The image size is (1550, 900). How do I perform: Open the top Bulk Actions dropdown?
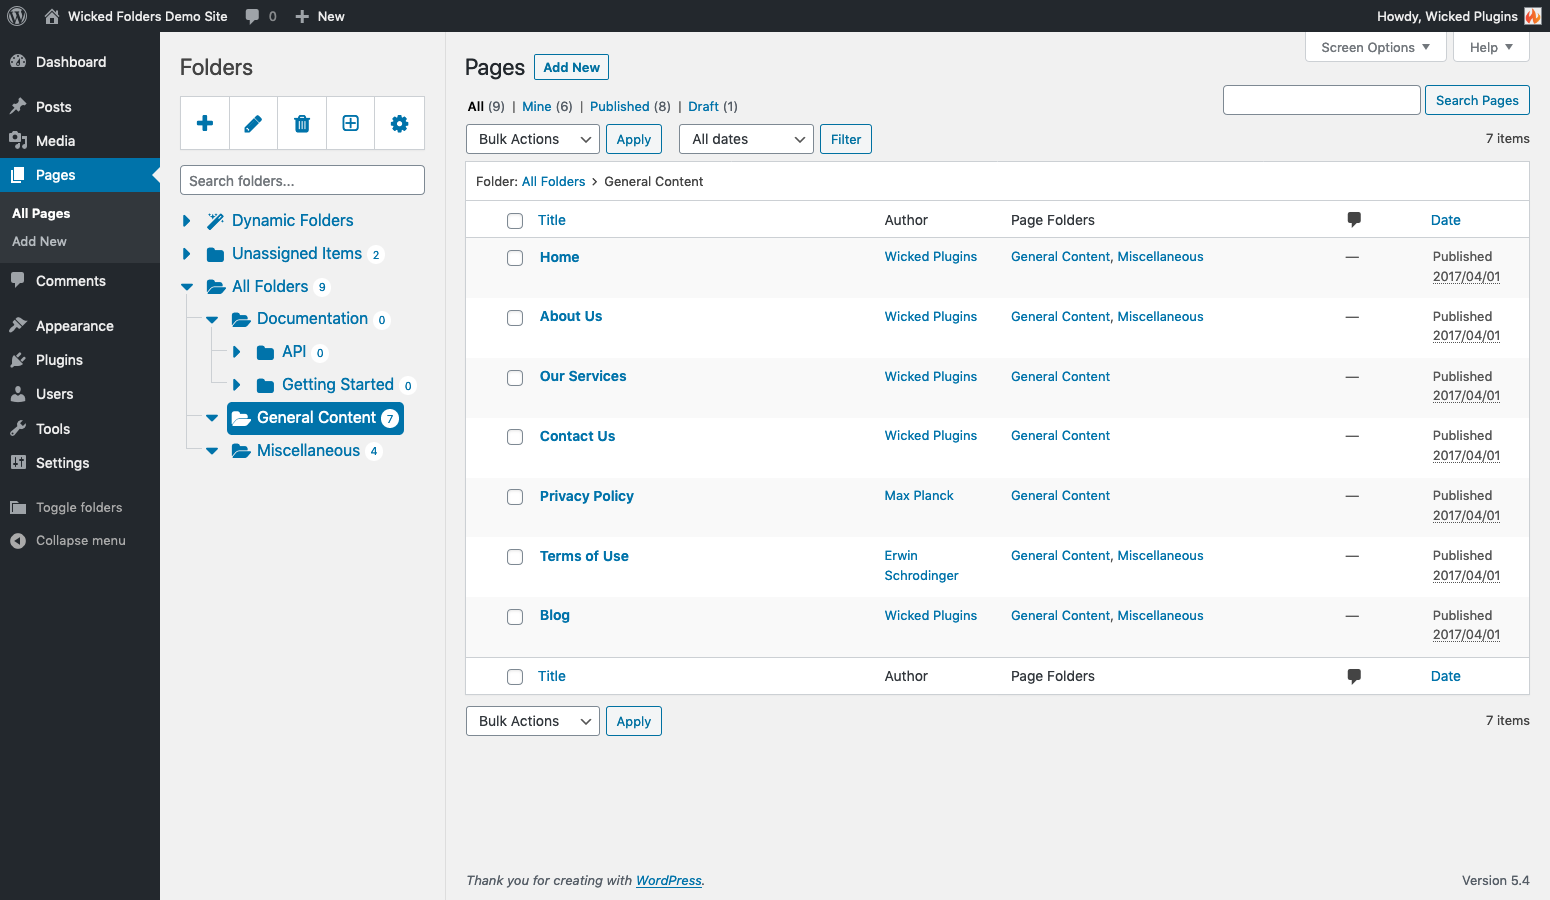[532, 139]
